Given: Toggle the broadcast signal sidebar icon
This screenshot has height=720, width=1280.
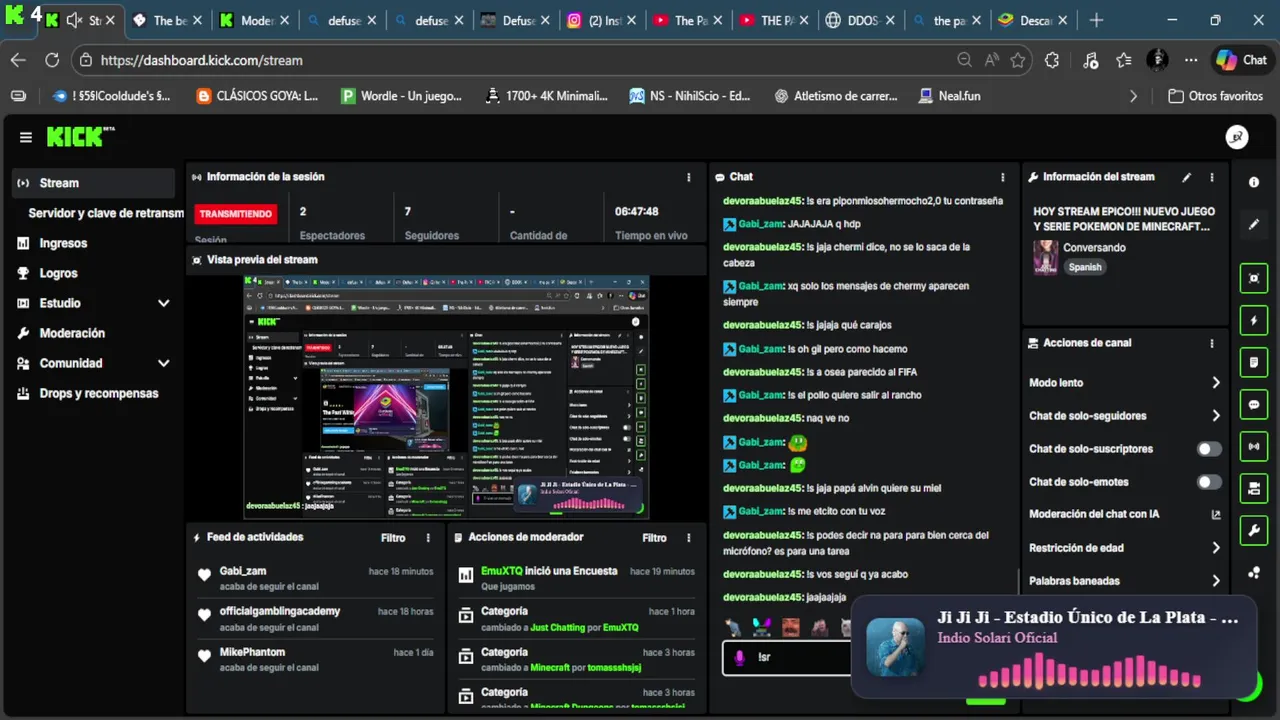Looking at the screenshot, I should (1254, 446).
